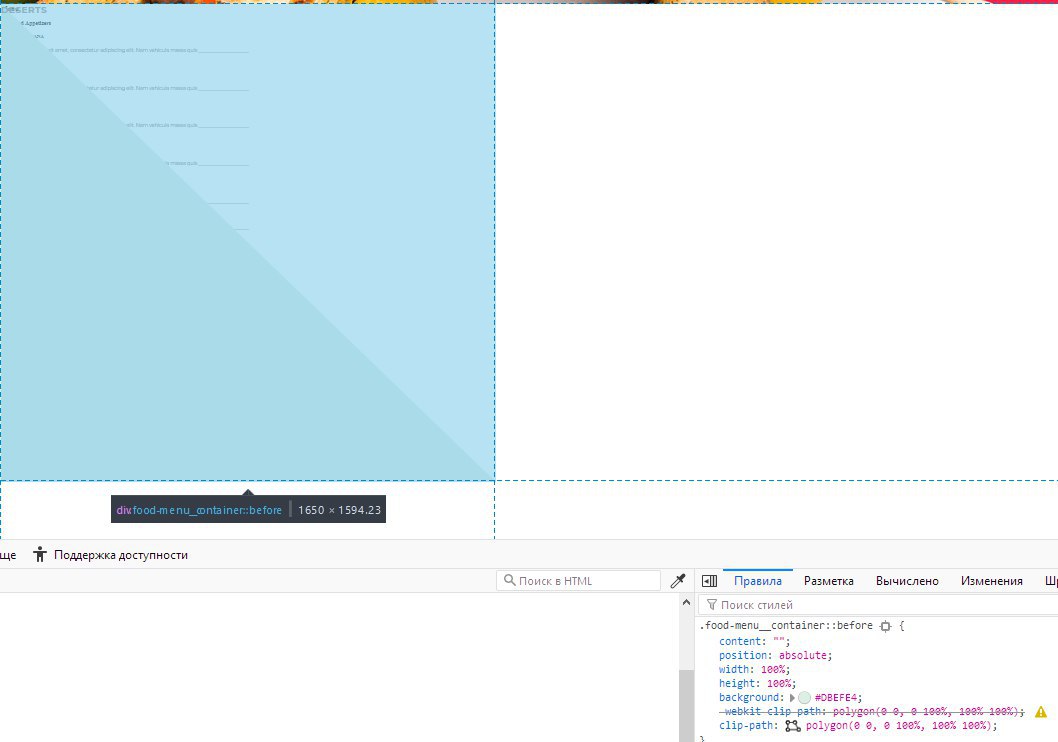Image resolution: width=1058 pixels, height=742 pixels.
Task: Edit the width value 100%
Action: (x=773, y=670)
